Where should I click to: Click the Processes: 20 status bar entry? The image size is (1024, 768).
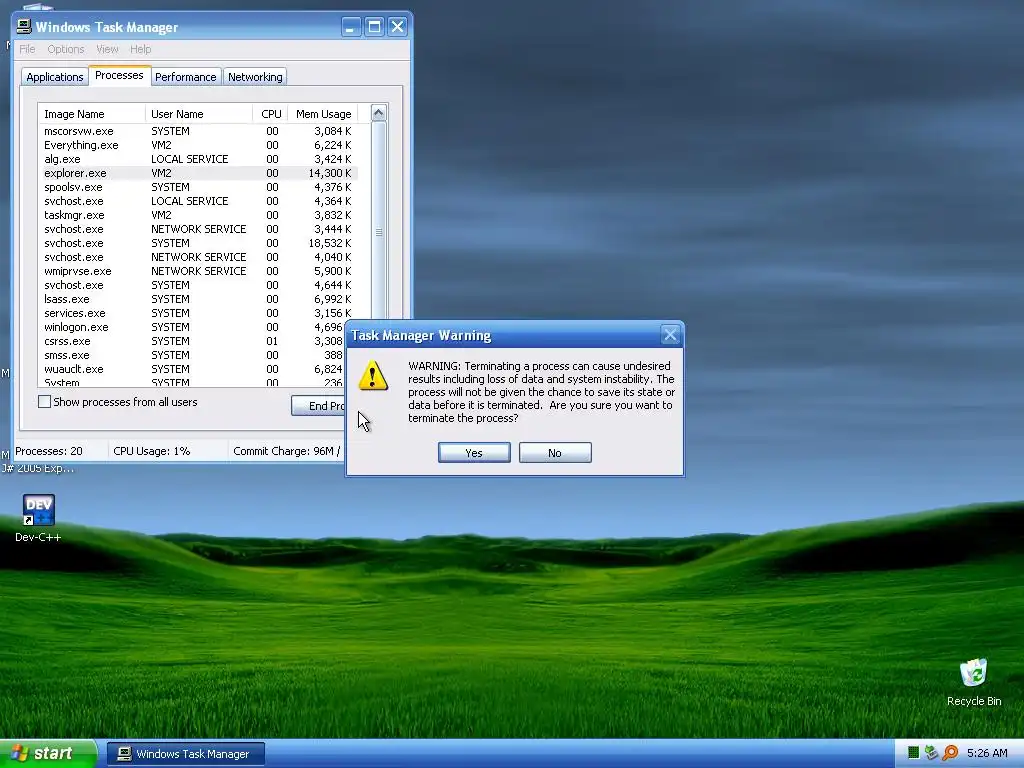49,451
